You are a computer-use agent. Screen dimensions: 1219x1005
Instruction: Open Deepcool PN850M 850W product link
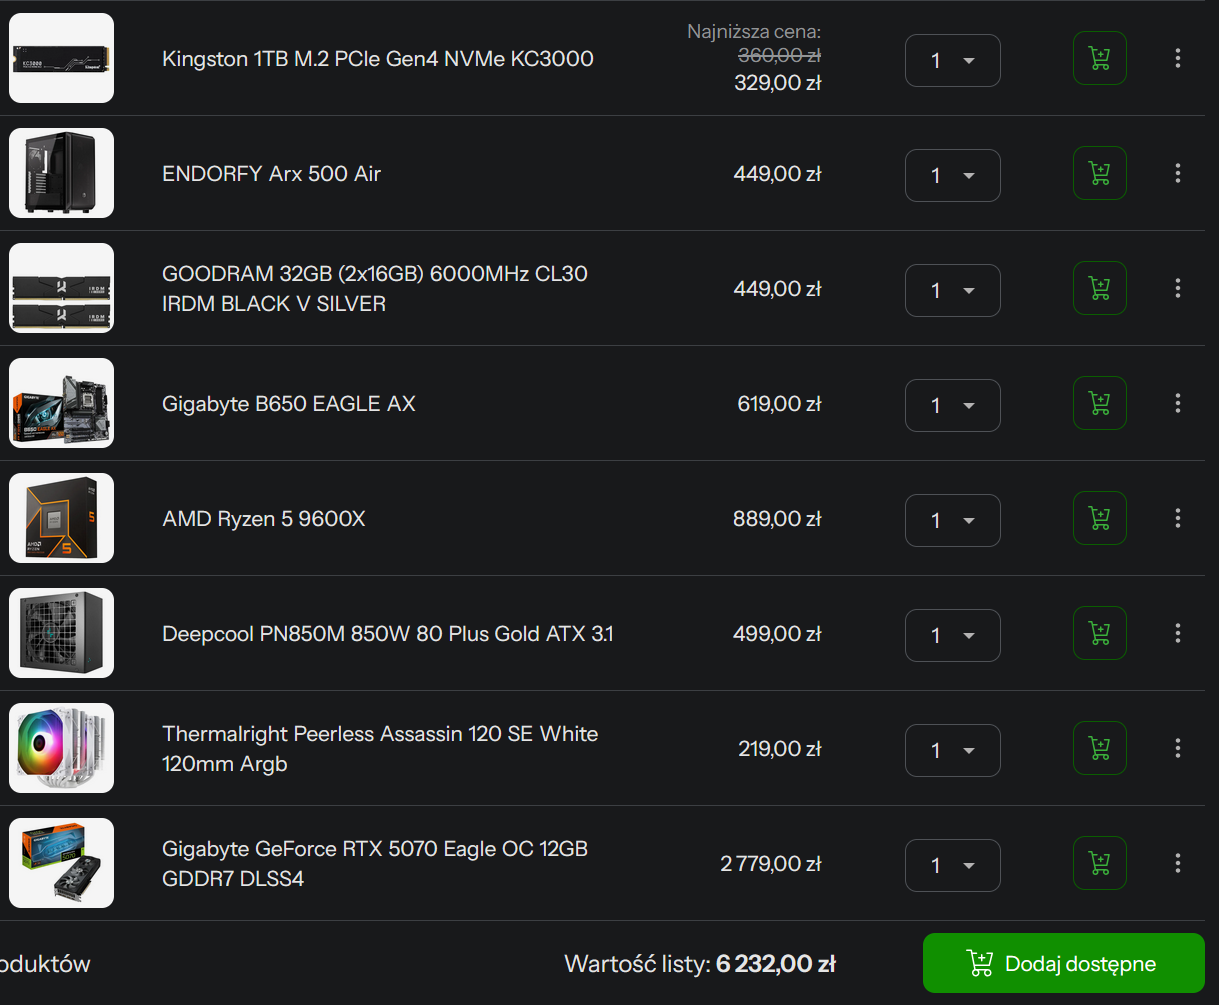(x=388, y=634)
